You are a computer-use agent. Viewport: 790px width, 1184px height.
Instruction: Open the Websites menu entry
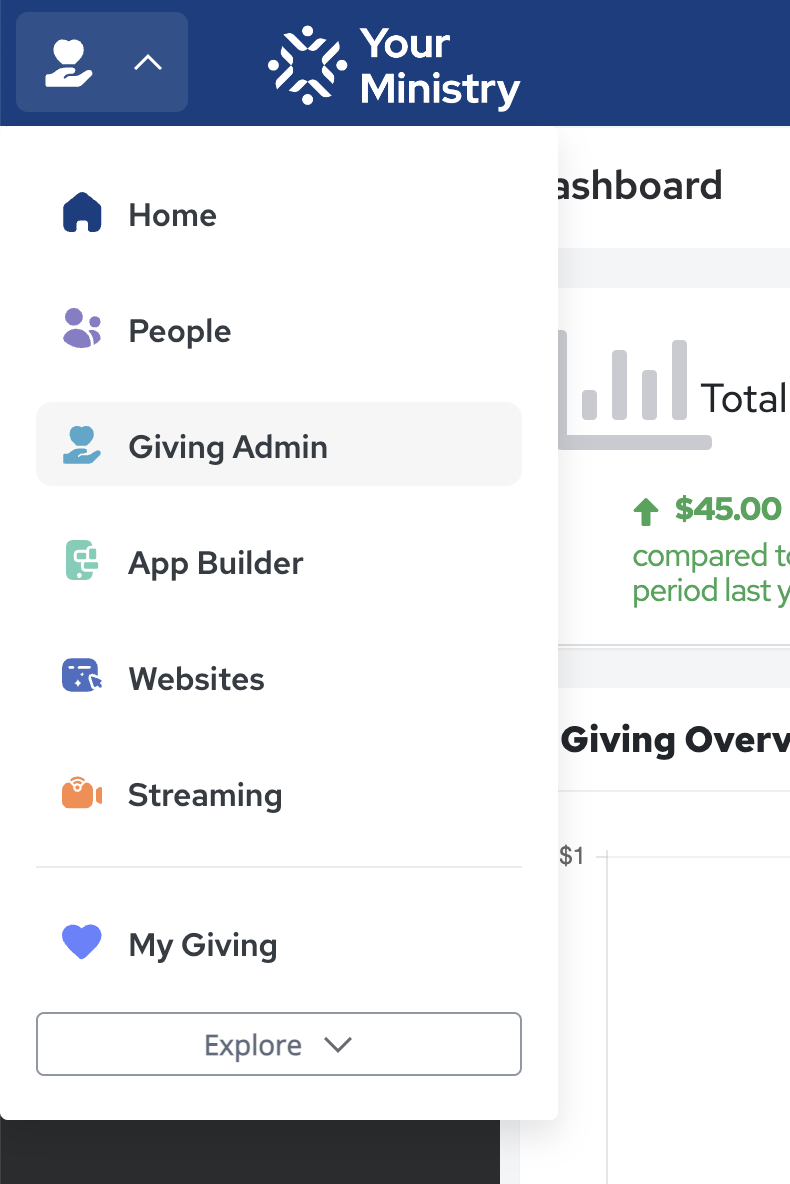click(x=197, y=679)
